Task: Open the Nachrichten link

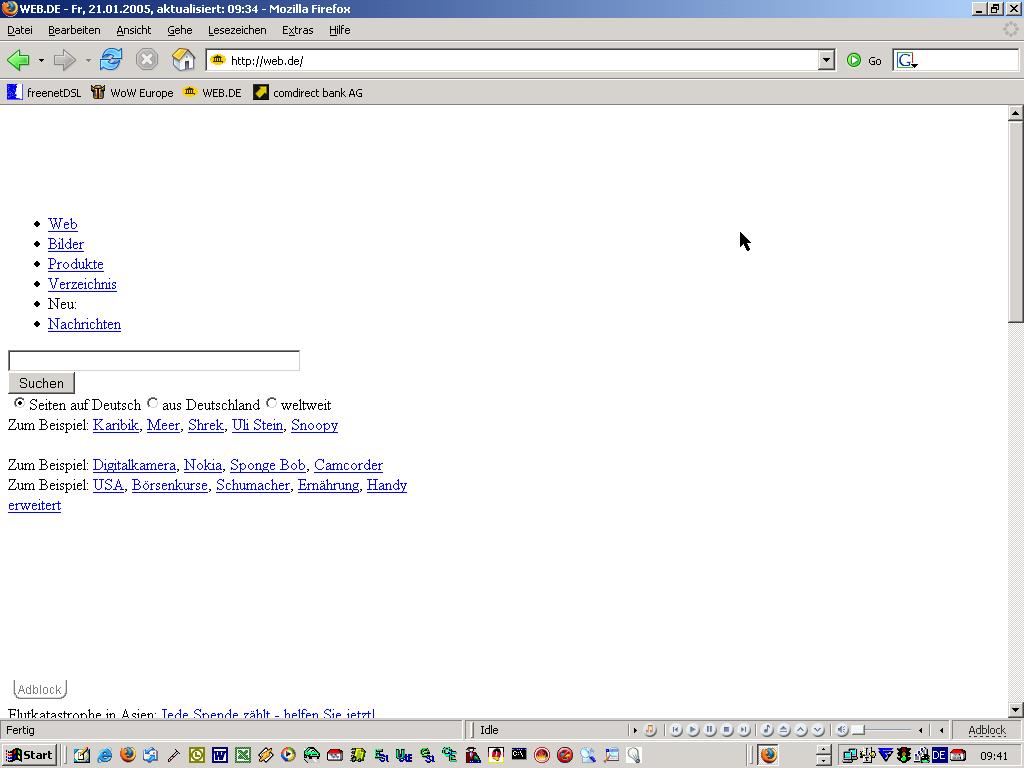Action: pos(84,324)
